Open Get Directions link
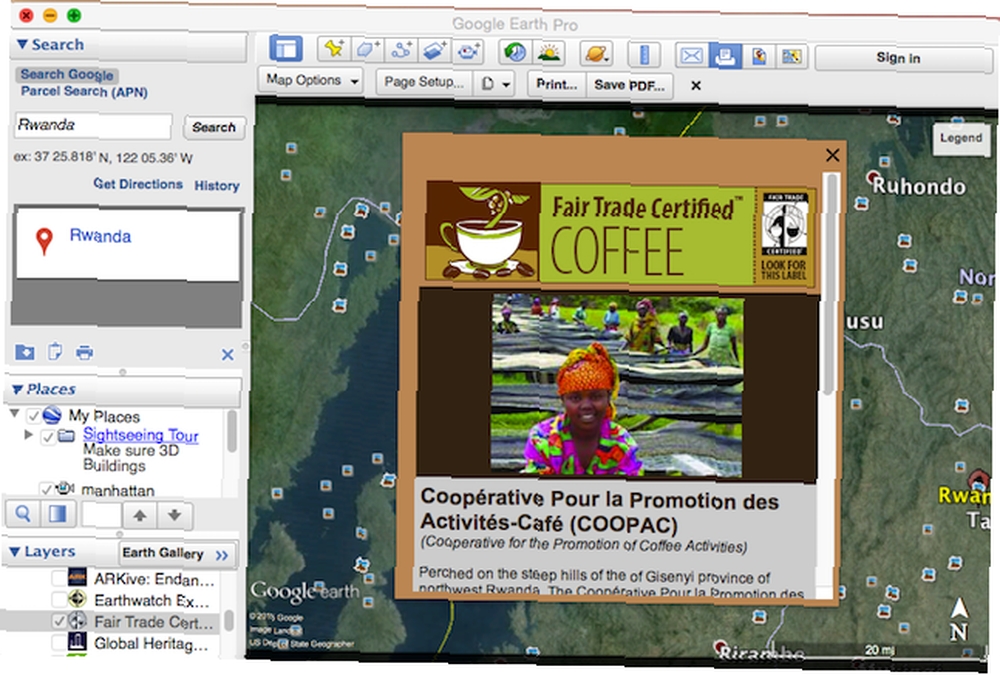Image resolution: width=1000 pixels, height=675 pixels. [x=138, y=184]
